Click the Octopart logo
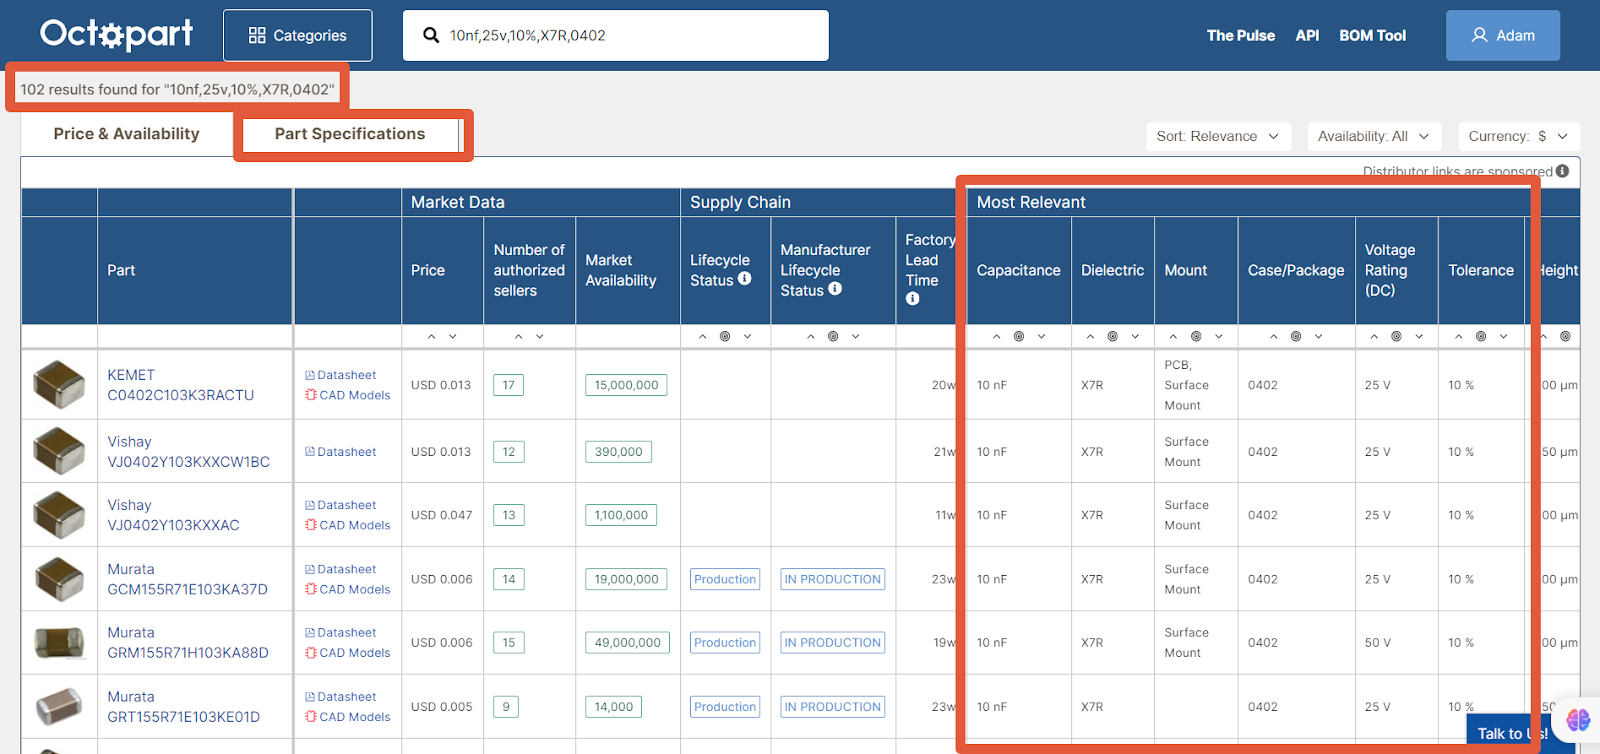The width and height of the screenshot is (1600, 754). (x=117, y=34)
